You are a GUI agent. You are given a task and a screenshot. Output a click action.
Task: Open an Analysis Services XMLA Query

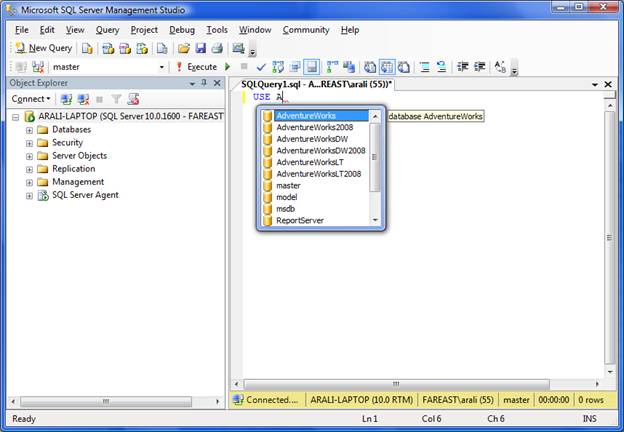pos(142,49)
